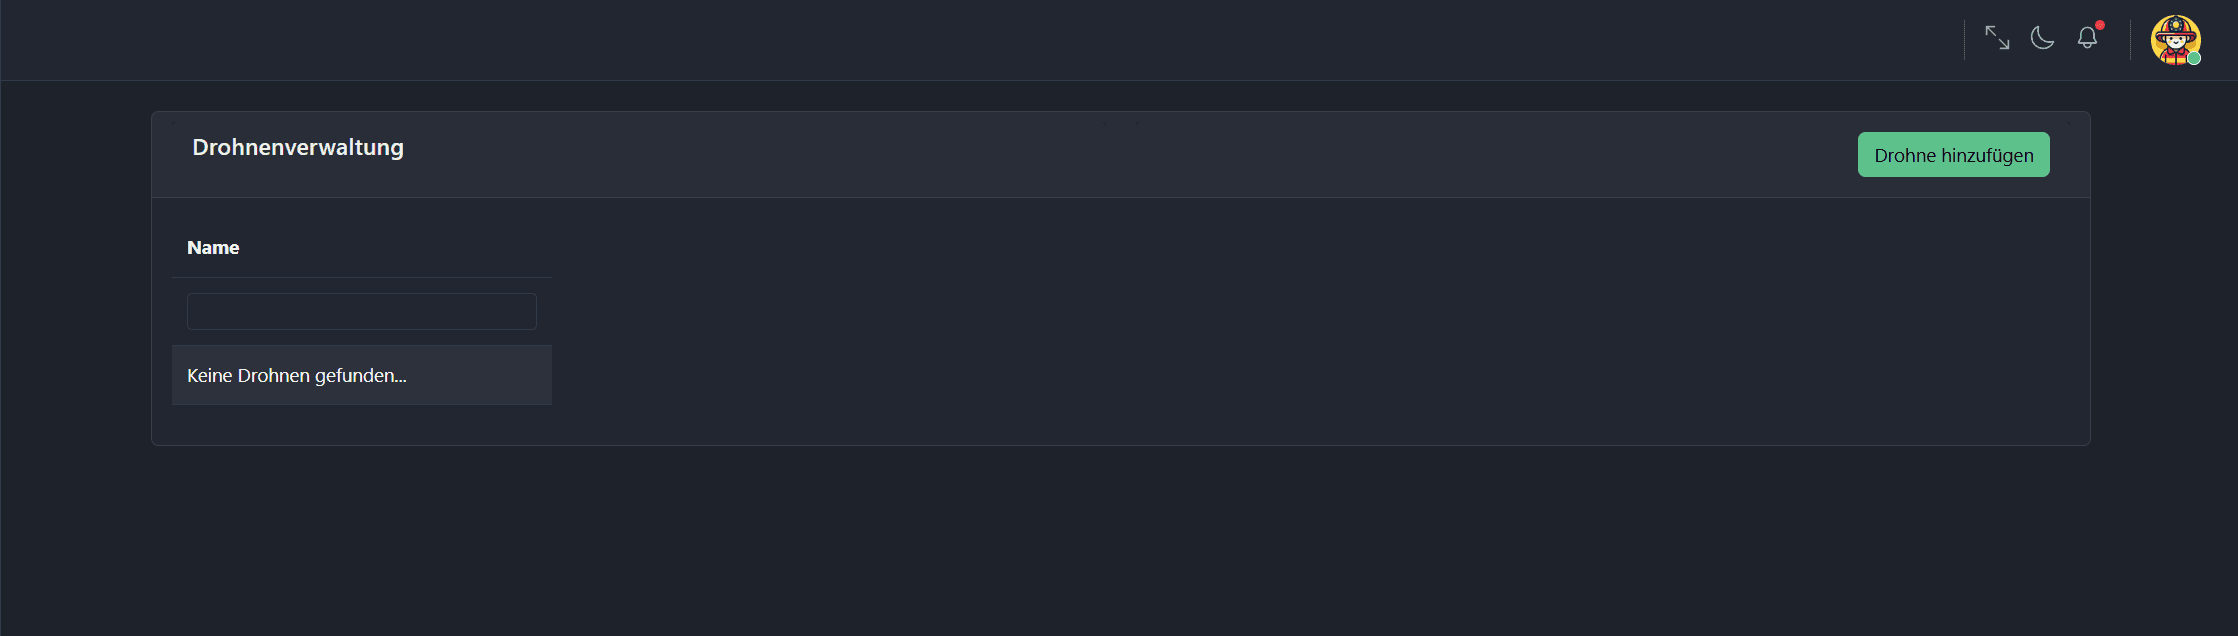Image resolution: width=2238 pixels, height=636 pixels.
Task: Select the 'Keine Drohnen gefunden...' row
Action: pos(361,376)
